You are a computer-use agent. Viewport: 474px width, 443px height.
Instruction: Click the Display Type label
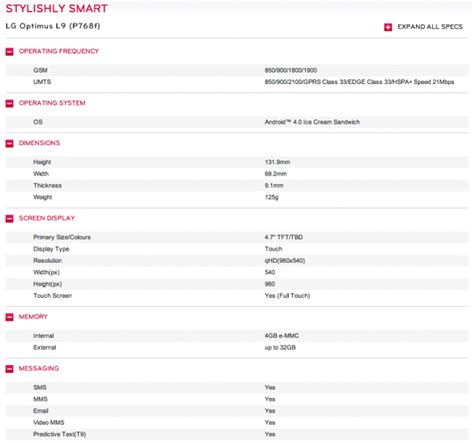pos(51,249)
